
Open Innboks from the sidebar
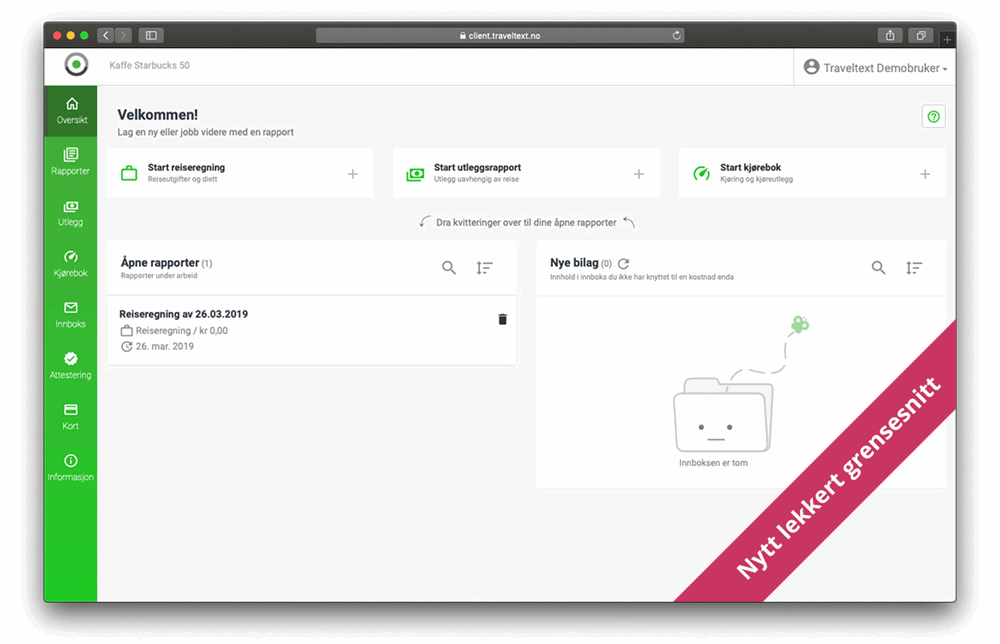71,314
